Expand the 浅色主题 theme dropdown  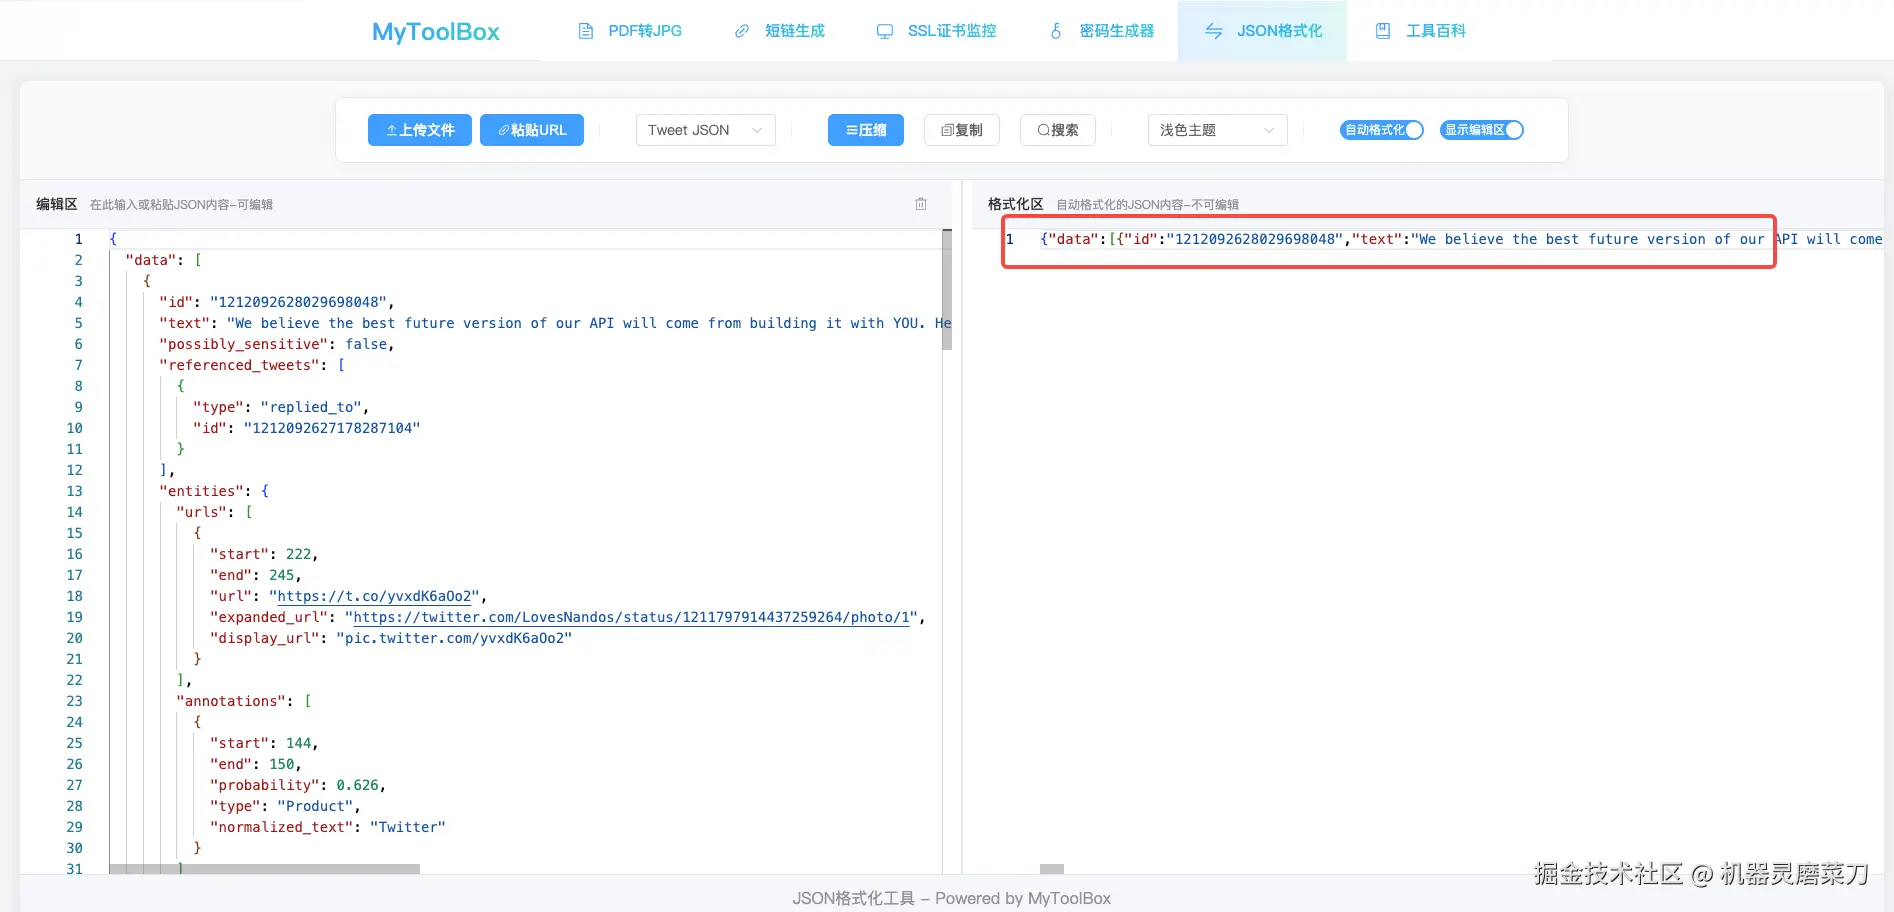[x=1218, y=130]
